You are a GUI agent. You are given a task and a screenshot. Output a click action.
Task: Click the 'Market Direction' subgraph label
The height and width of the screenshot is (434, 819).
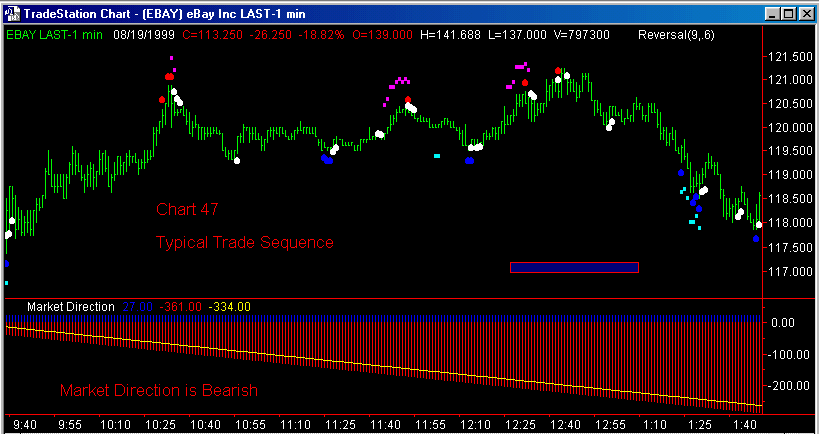pyautogui.click(x=70, y=307)
